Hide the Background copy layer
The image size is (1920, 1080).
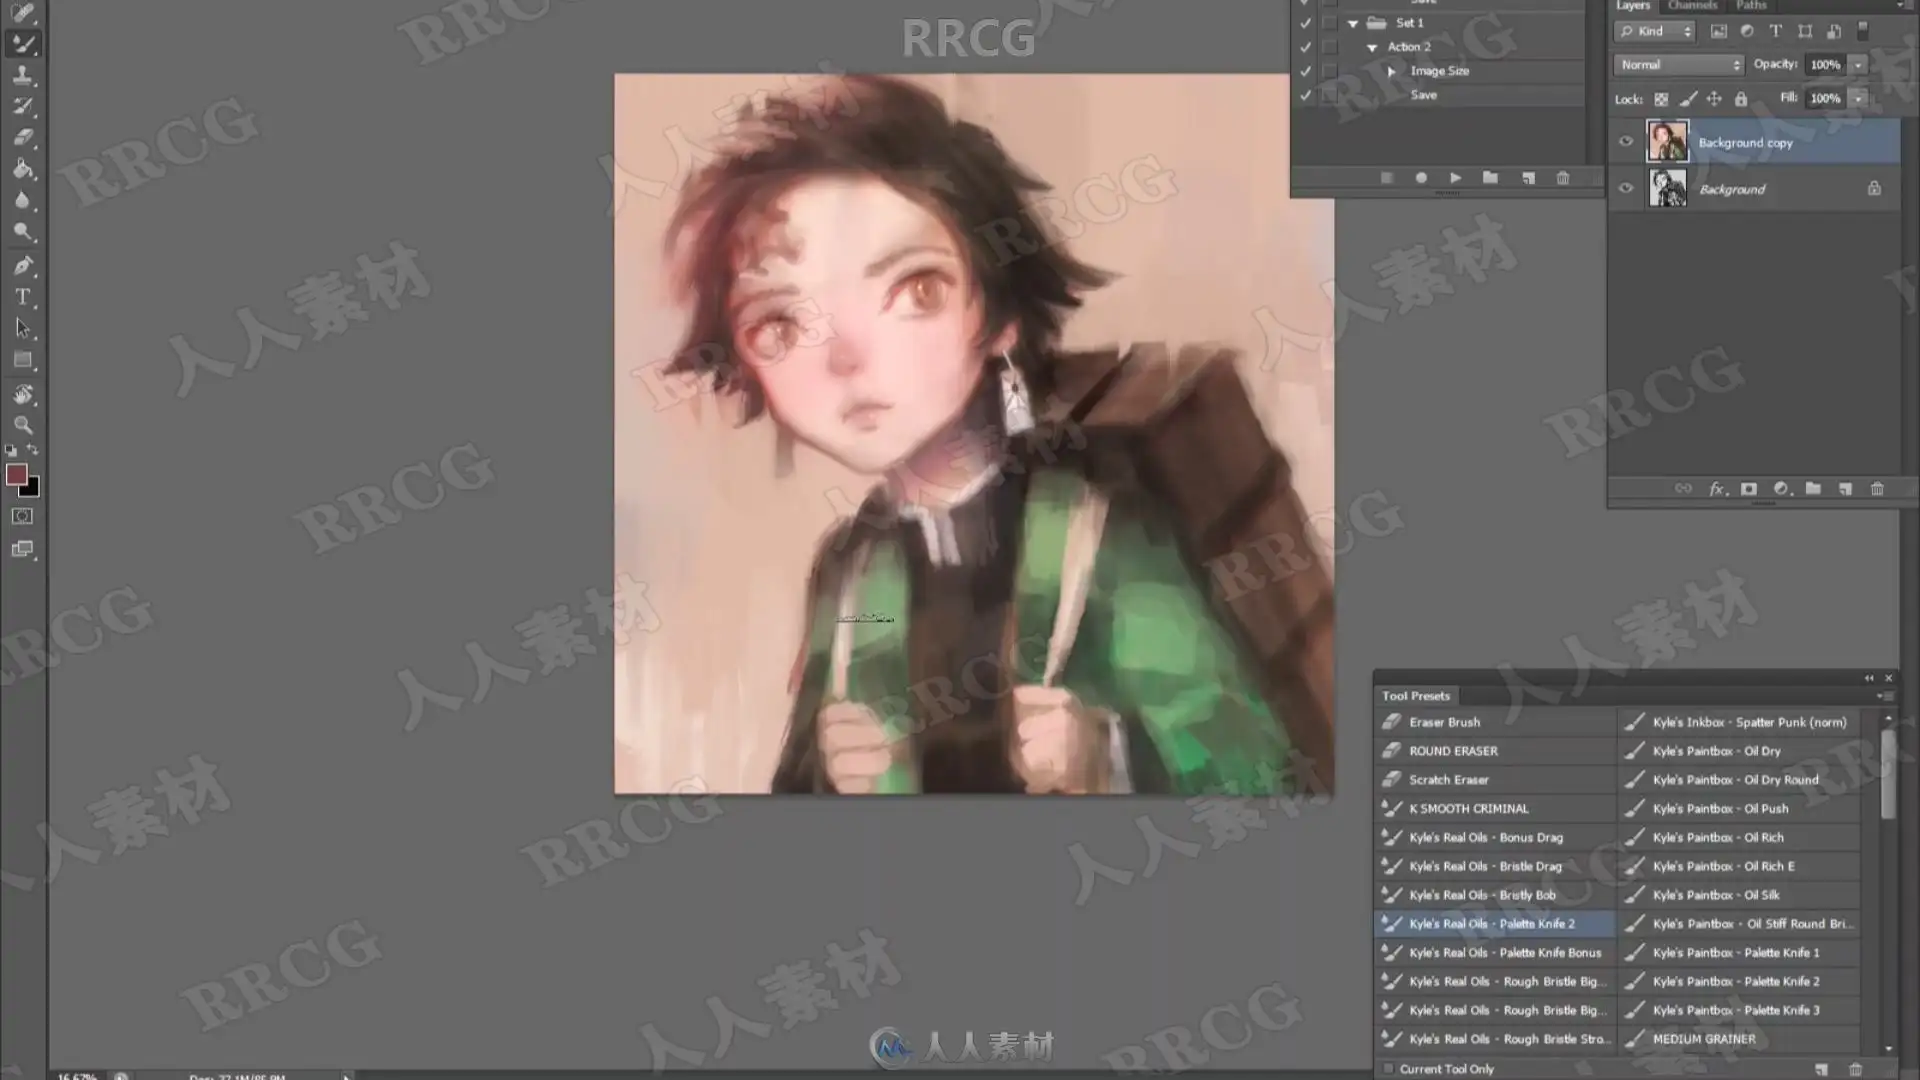1626,142
